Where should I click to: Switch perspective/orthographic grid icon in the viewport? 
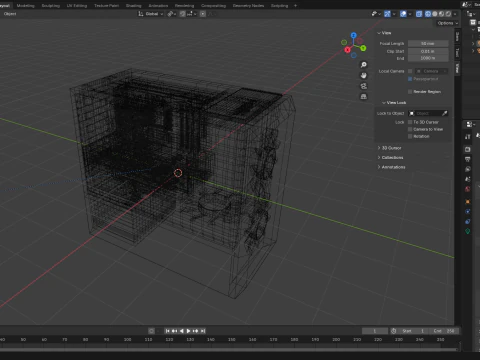364,97
